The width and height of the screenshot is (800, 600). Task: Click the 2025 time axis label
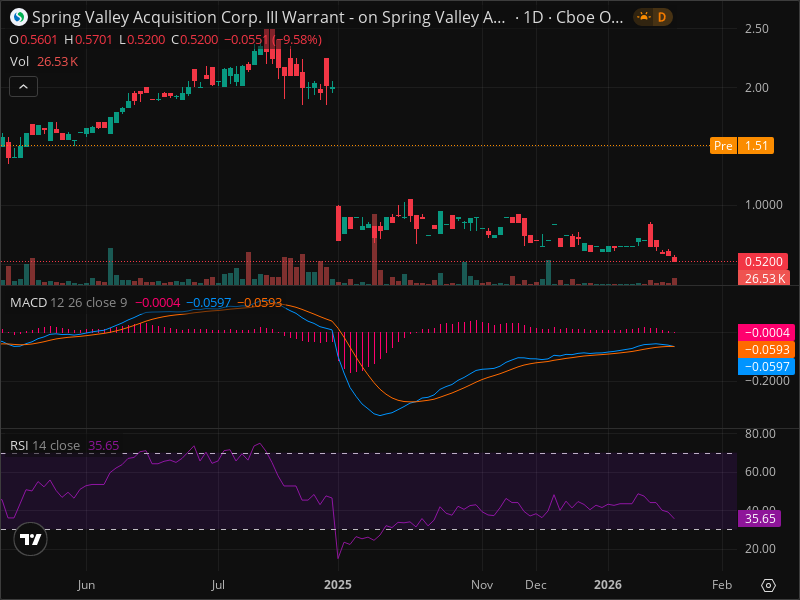click(x=338, y=585)
